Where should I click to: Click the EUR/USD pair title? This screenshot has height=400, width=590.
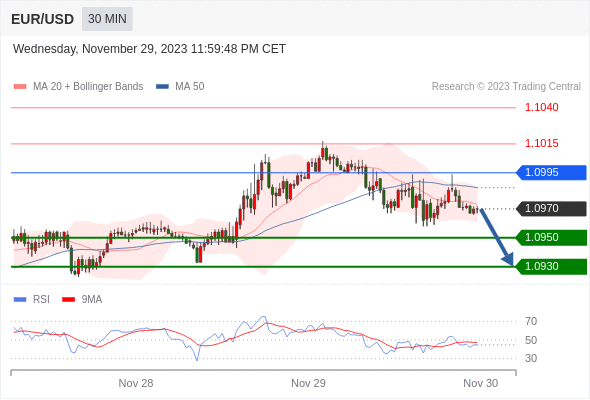pos(43,19)
